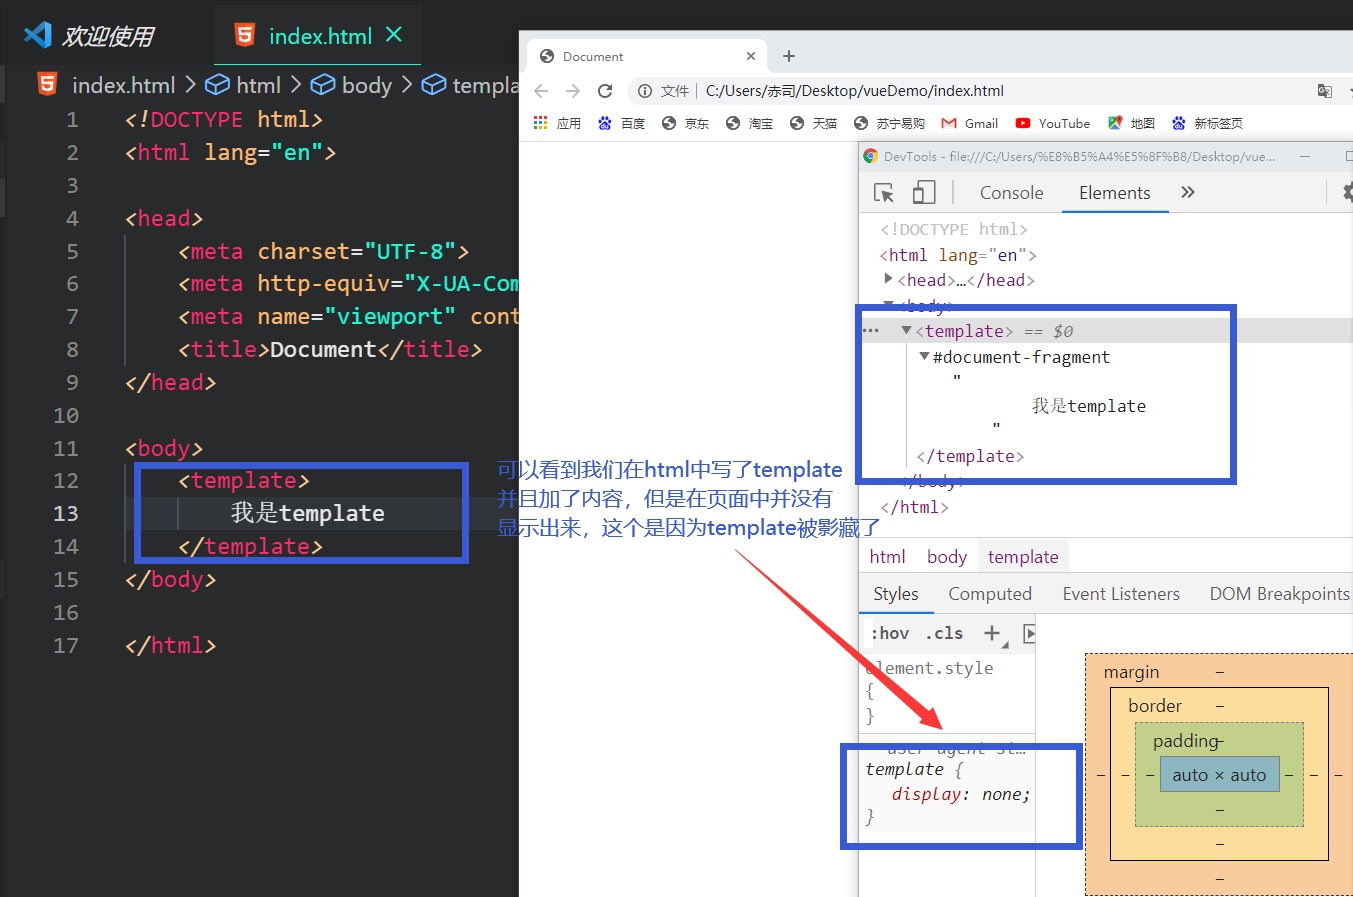Switch to the Elements tab in DevTools

[1114, 193]
